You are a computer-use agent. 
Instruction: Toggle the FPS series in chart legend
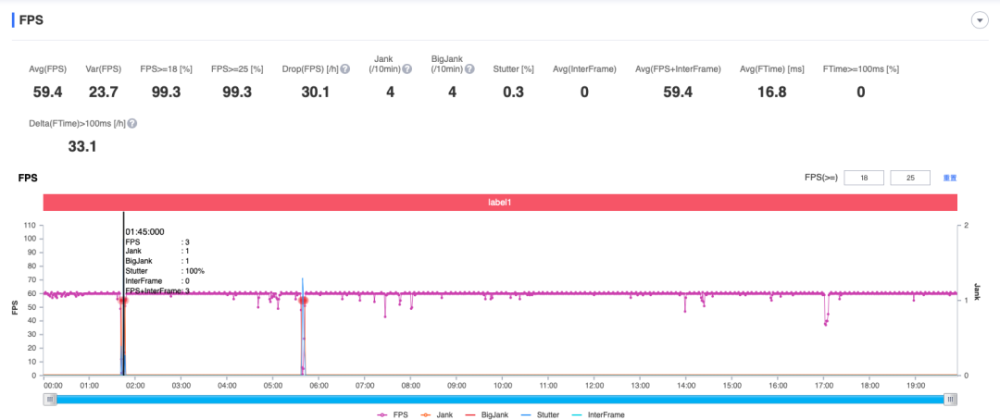tap(392, 414)
